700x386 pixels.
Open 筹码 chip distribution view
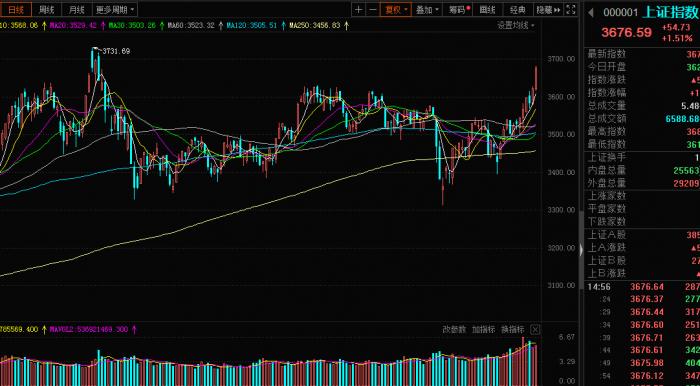pos(459,9)
